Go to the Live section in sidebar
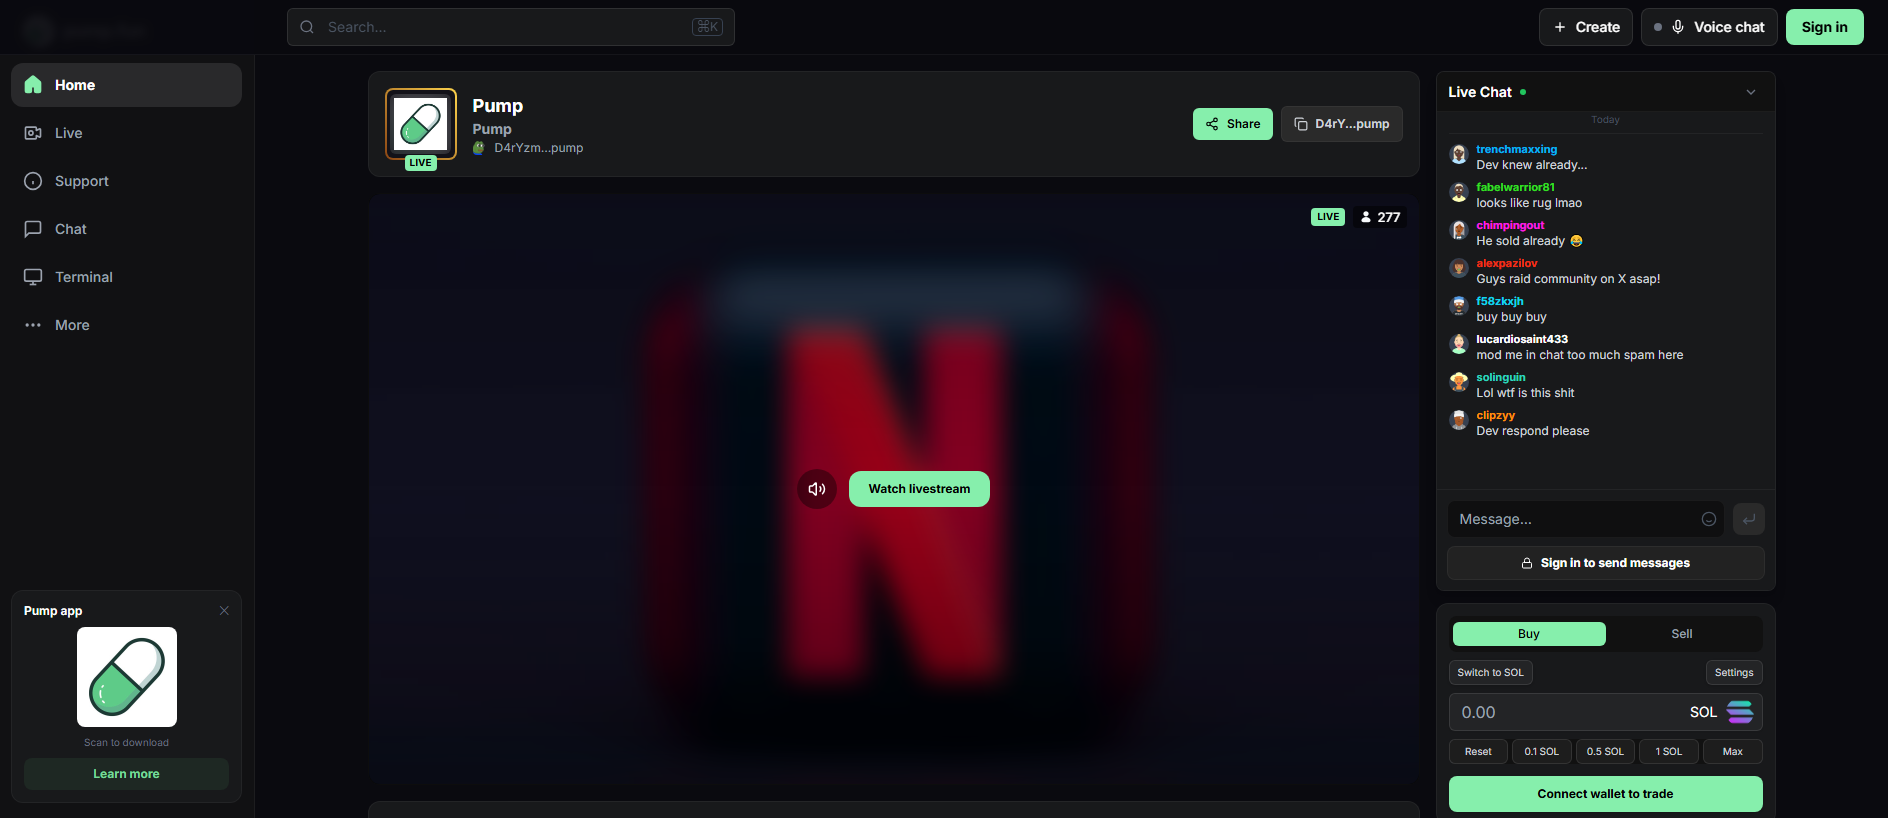 (x=126, y=133)
